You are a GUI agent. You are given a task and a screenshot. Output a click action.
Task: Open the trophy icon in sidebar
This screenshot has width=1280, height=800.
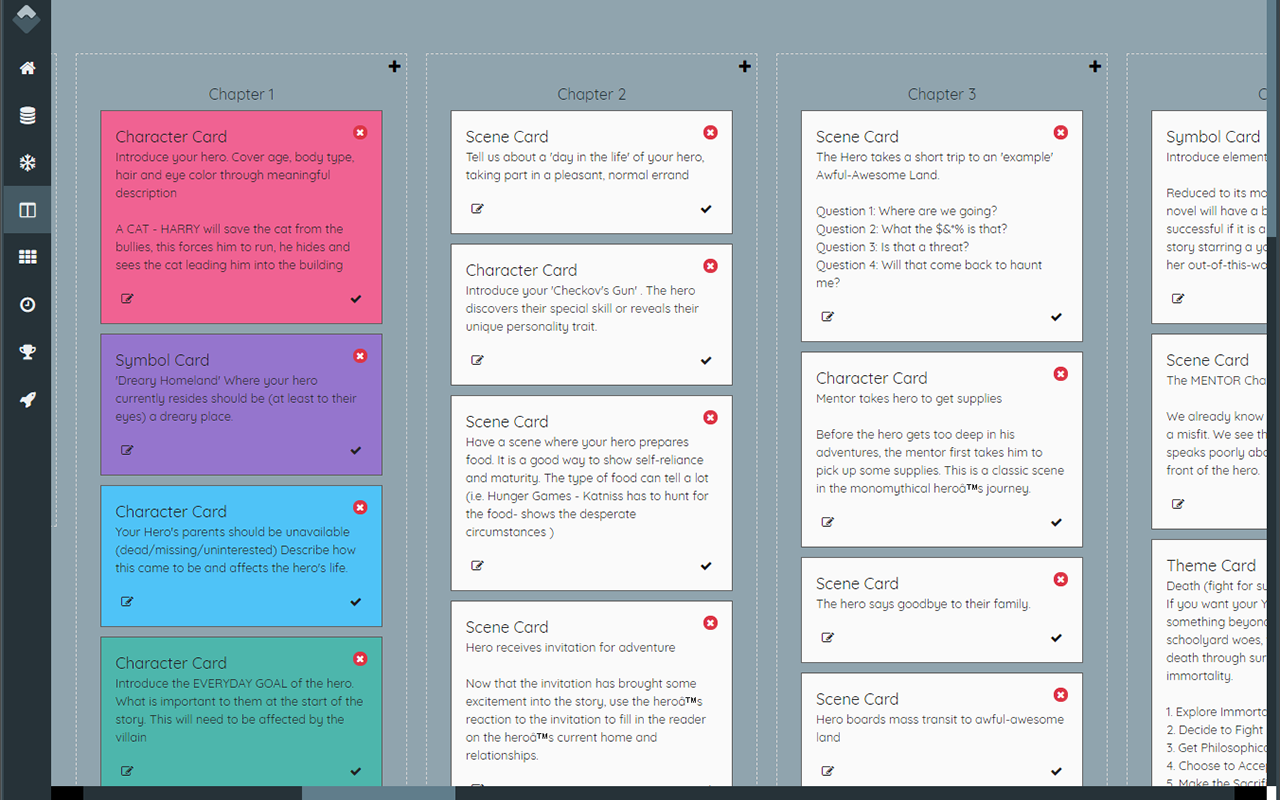27,352
